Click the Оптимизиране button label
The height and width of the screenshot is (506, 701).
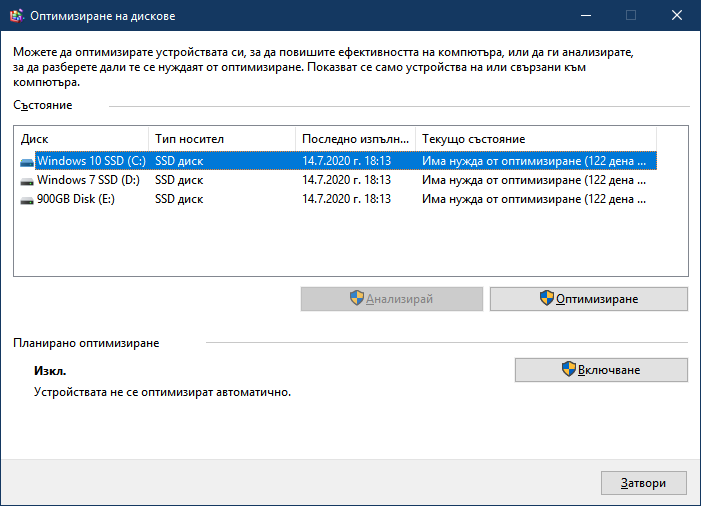tap(597, 299)
